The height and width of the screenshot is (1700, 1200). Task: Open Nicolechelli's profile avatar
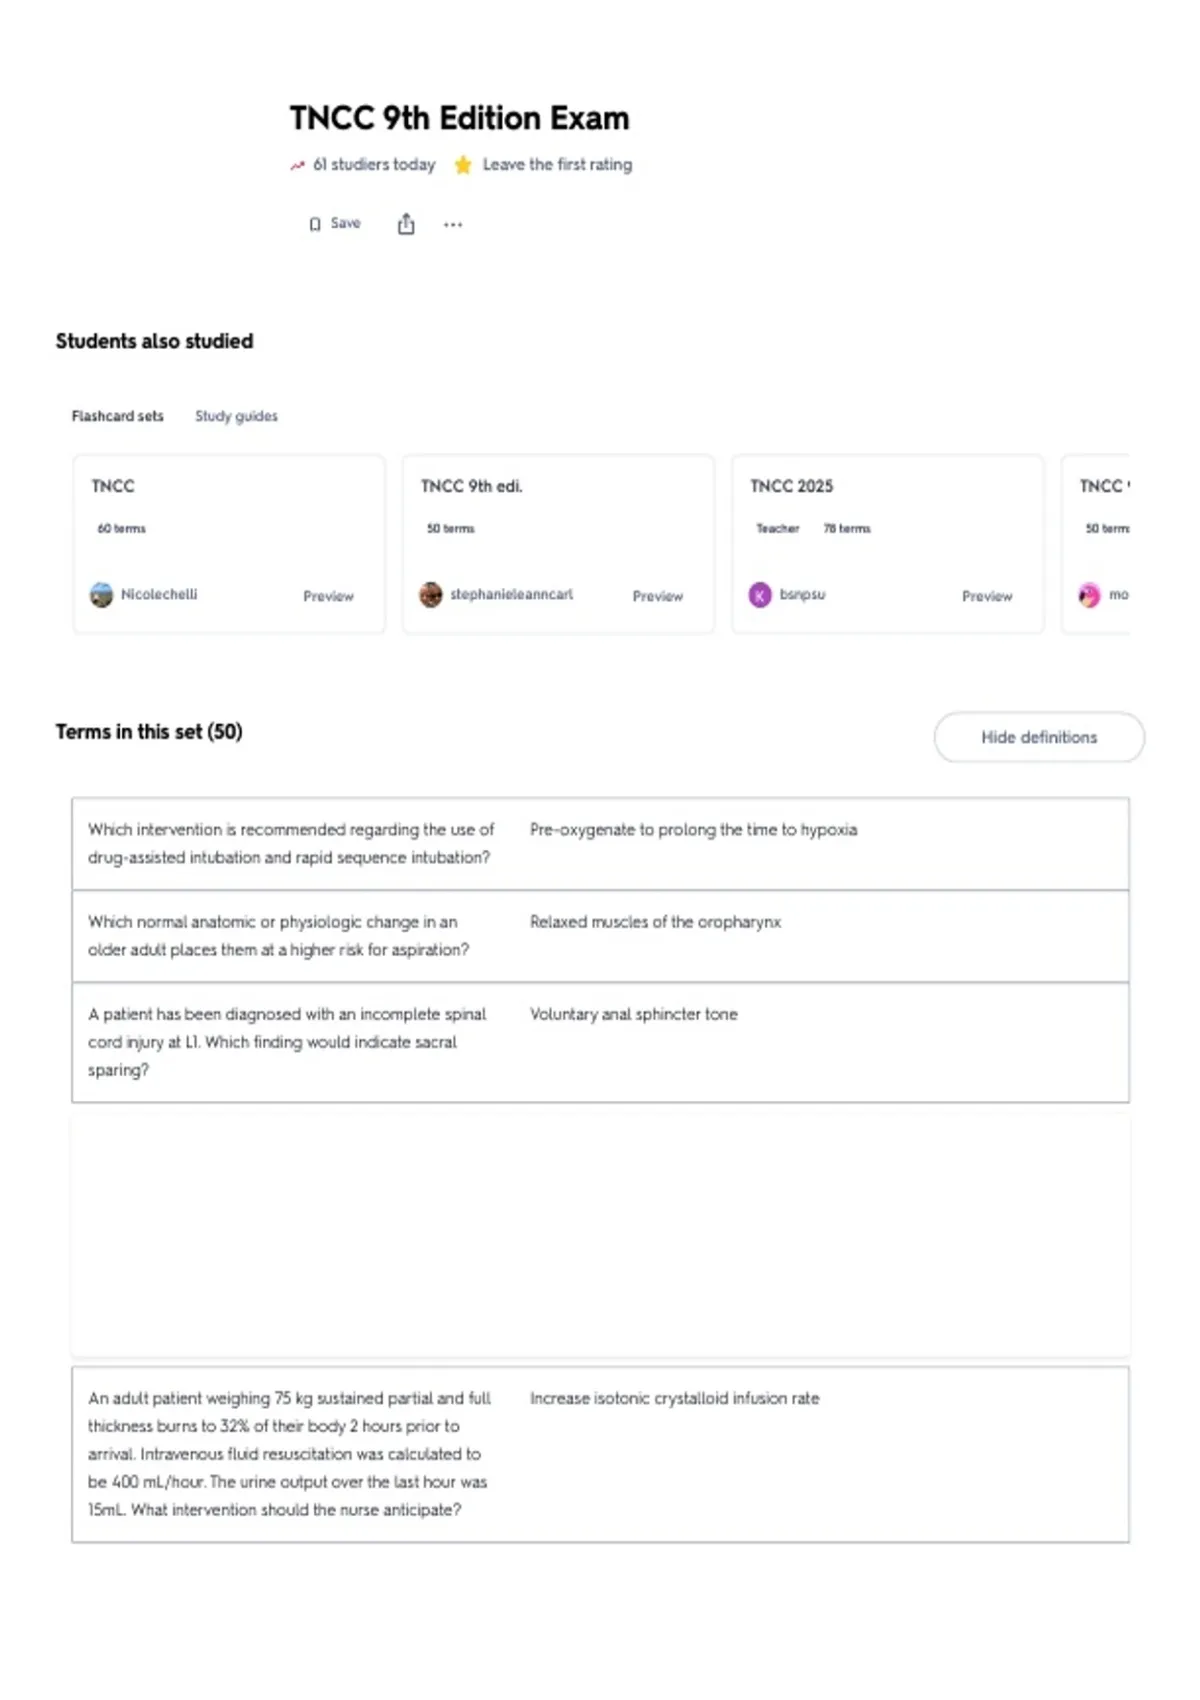click(x=102, y=595)
